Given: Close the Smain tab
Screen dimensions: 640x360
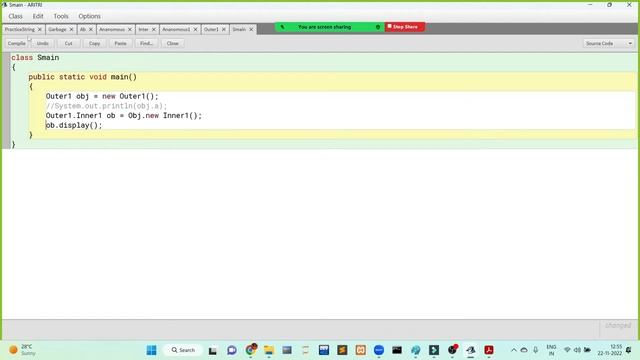Looking at the screenshot, I should click(x=251, y=29).
